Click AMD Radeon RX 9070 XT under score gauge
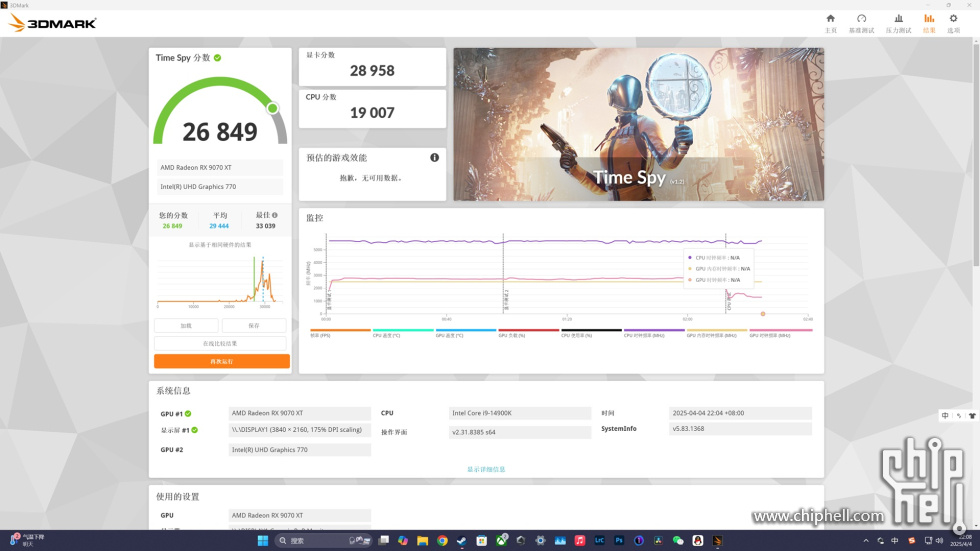 click(220, 167)
